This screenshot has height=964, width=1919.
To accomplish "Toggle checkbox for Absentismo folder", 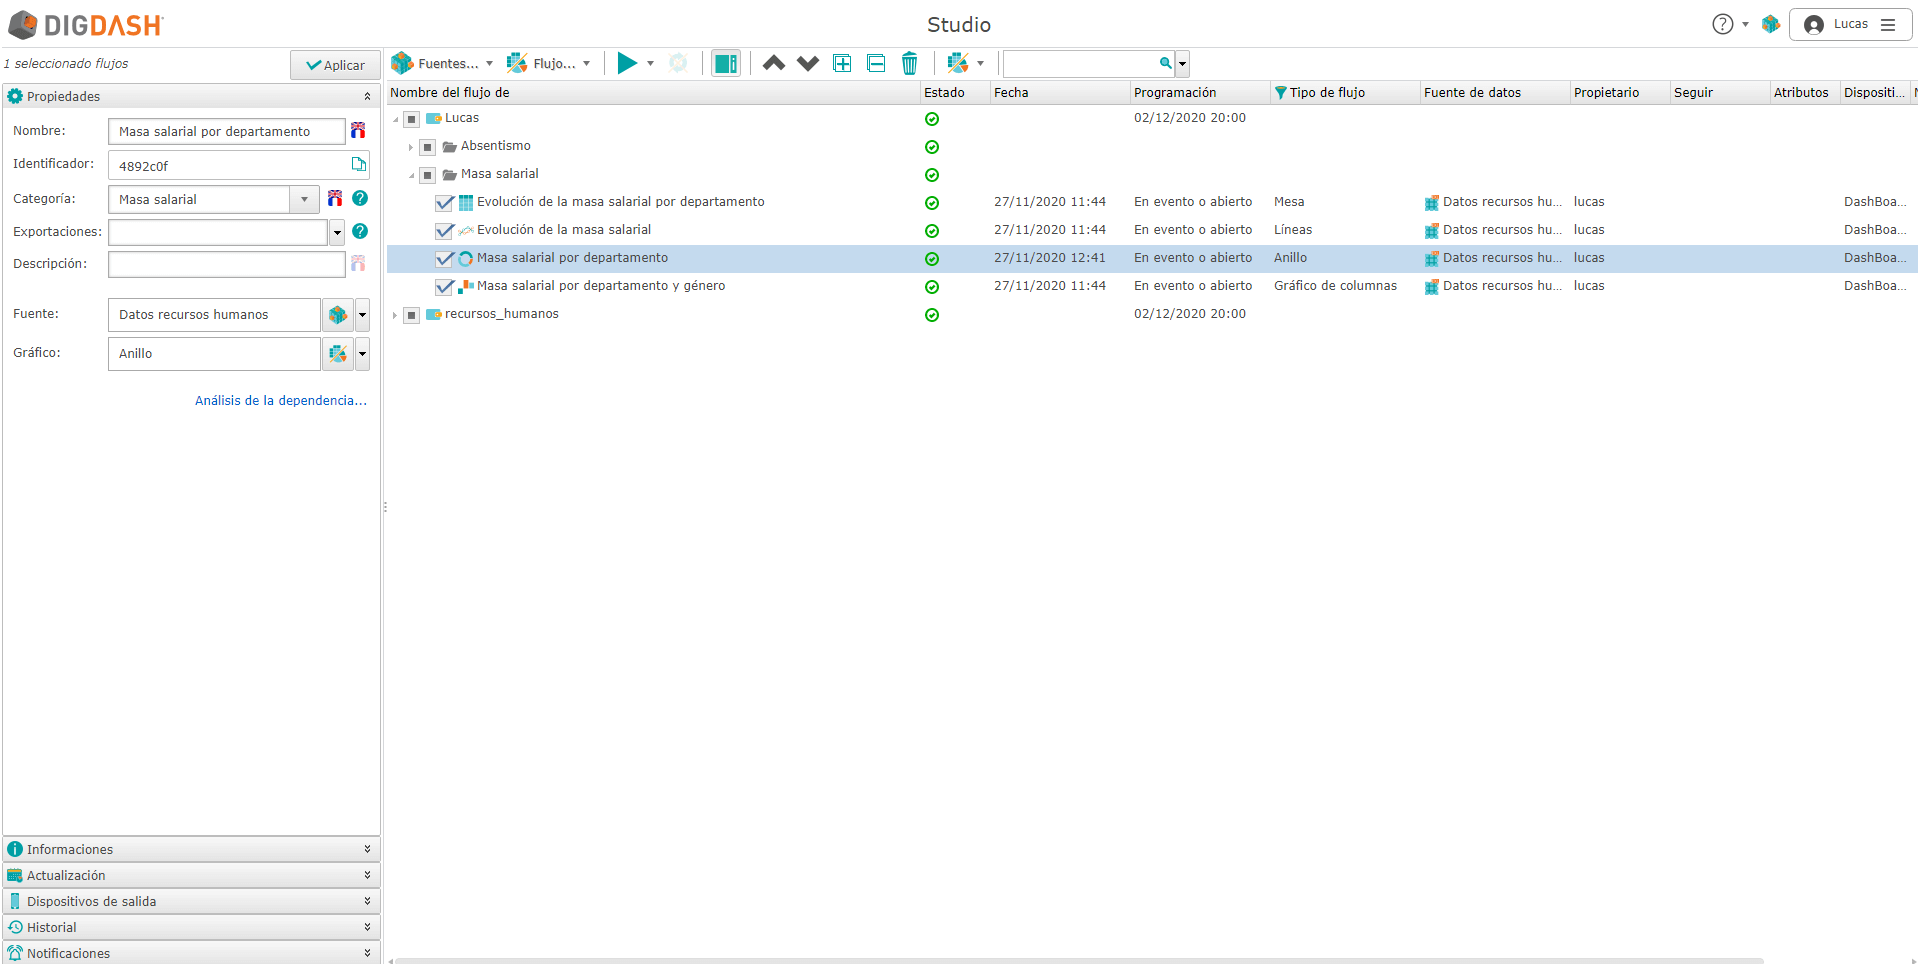I will [x=427, y=147].
